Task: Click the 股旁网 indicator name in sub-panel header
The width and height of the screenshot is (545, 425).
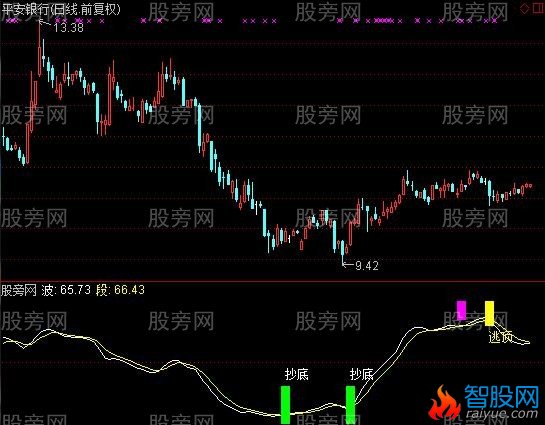Action: 19,290
